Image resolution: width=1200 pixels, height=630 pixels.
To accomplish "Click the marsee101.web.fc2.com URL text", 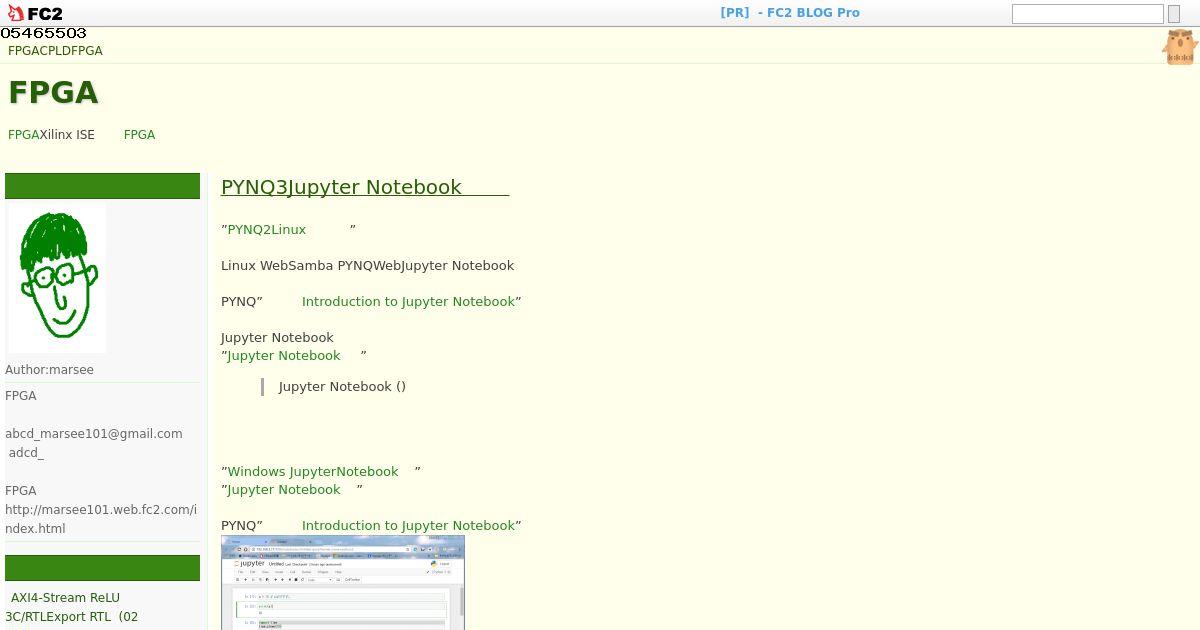I will coord(101,519).
